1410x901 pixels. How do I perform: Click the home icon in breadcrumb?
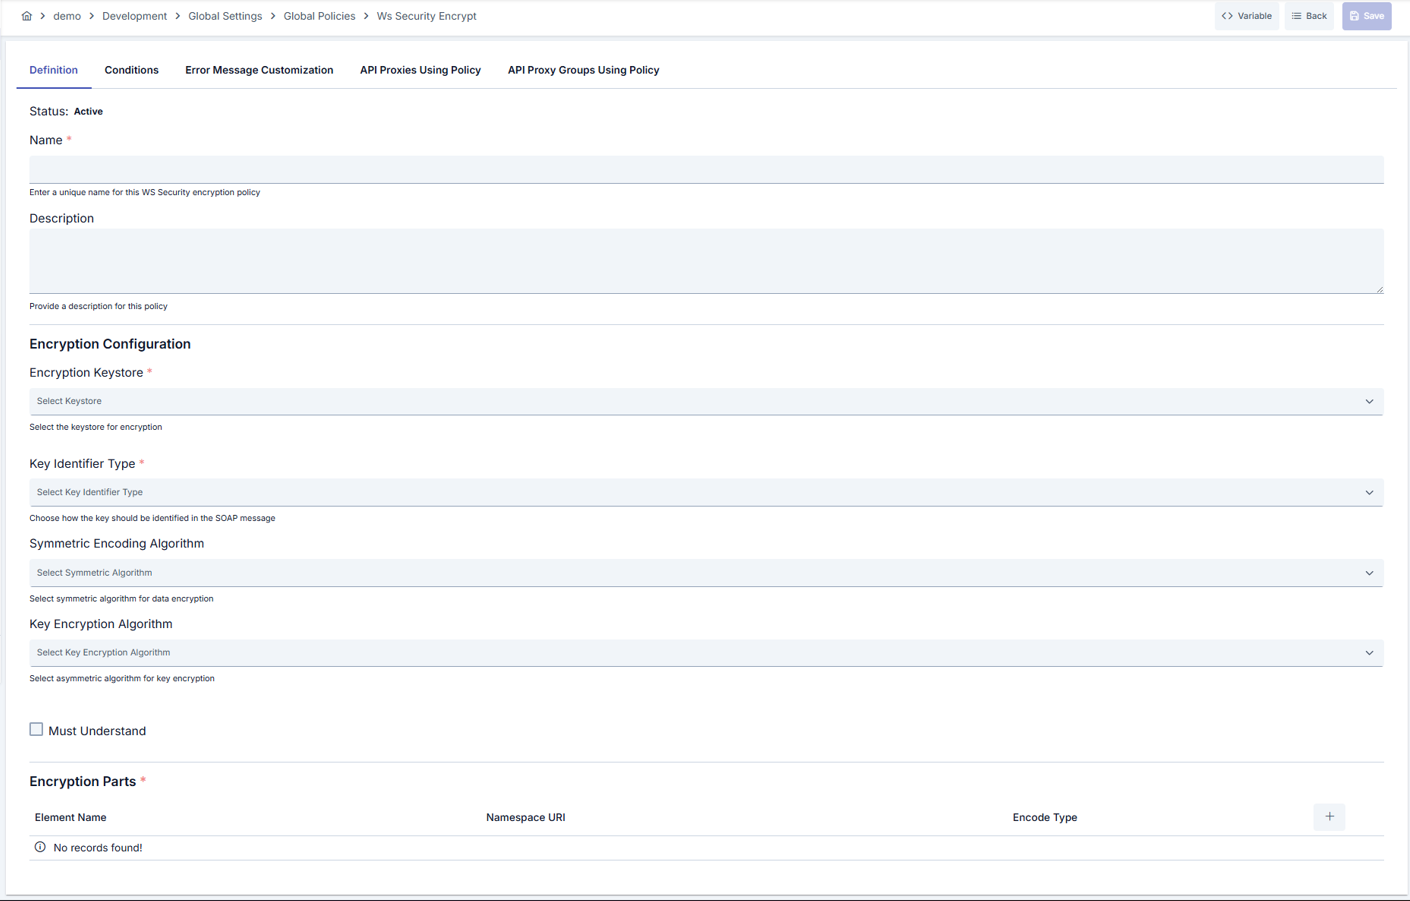(x=27, y=16)
